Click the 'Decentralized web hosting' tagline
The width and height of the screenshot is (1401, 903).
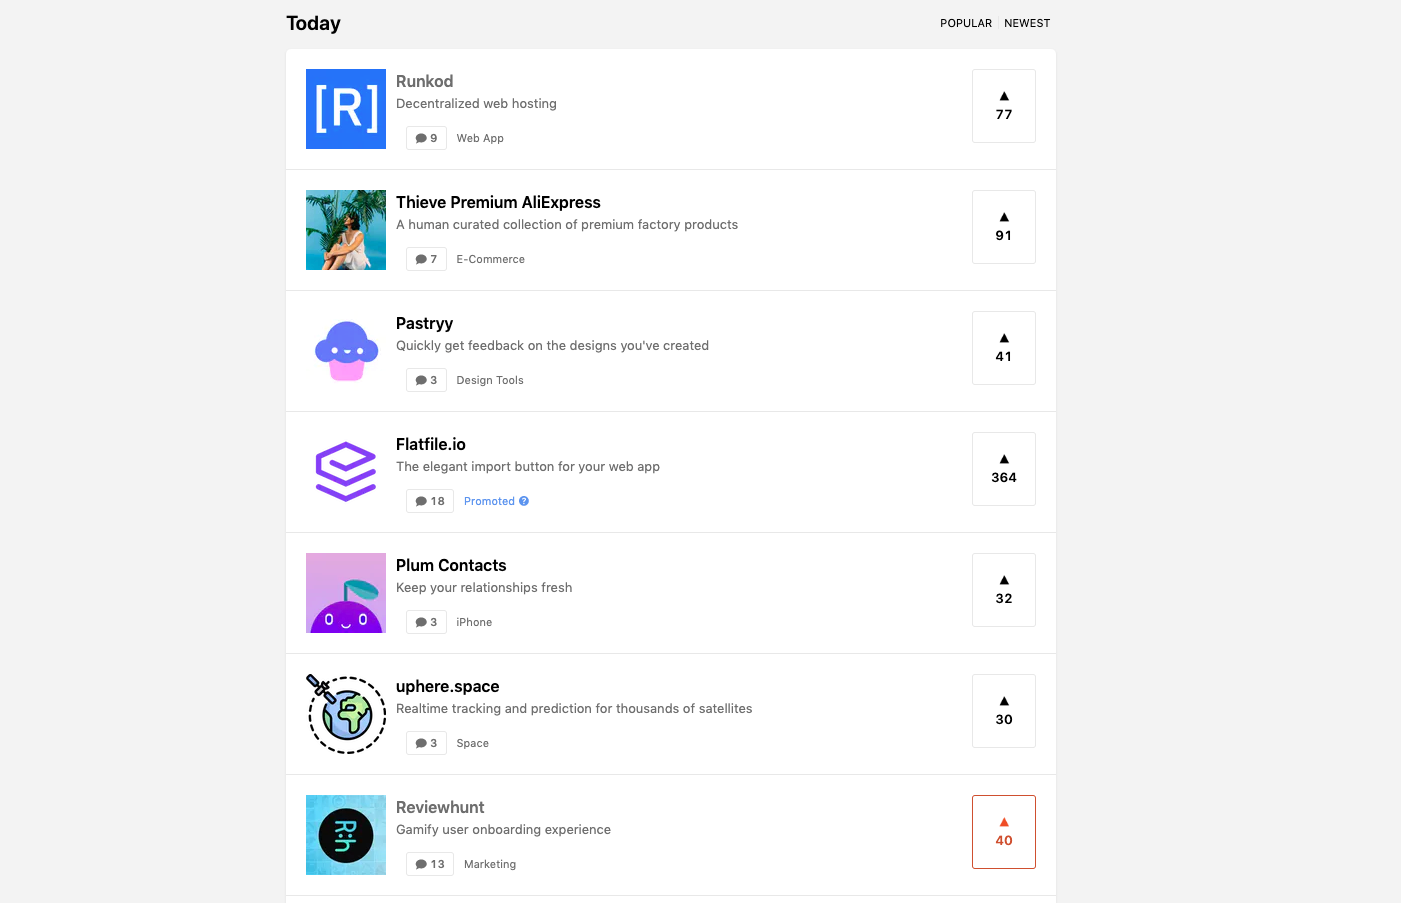tap(476, 103)
